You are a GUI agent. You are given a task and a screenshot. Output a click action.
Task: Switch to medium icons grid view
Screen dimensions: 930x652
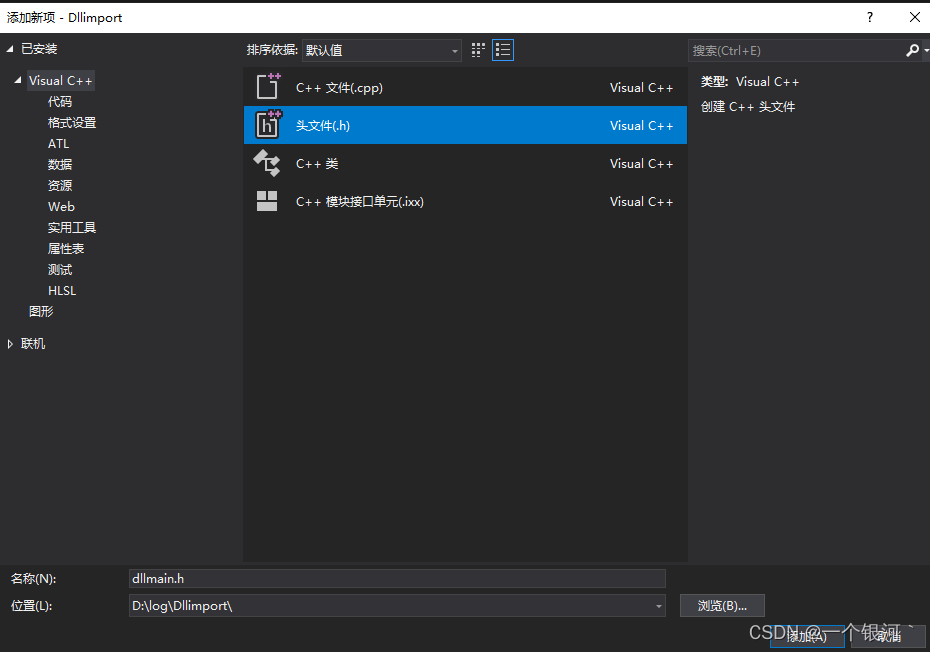click(478, 50)
